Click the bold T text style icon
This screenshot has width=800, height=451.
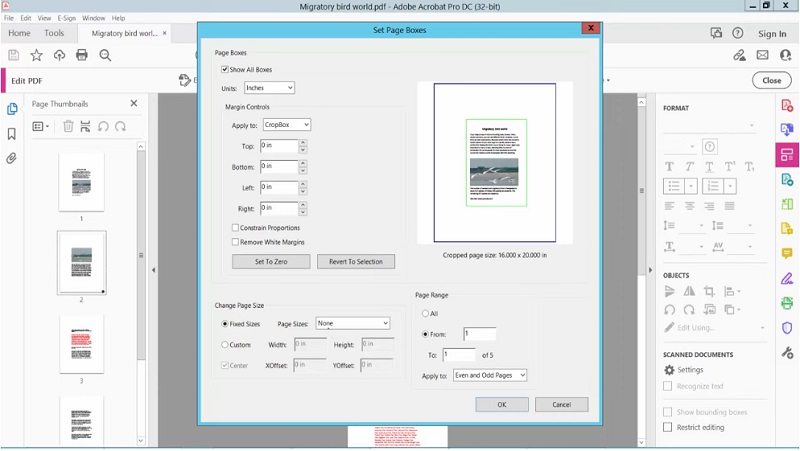[669, 166]
